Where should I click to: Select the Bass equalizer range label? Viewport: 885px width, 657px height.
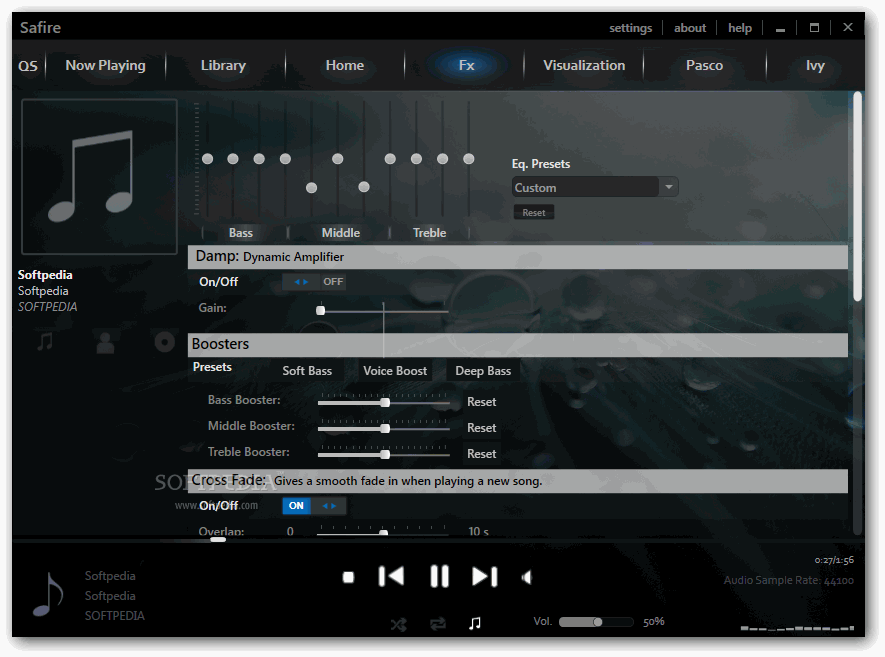pos(241,233)
